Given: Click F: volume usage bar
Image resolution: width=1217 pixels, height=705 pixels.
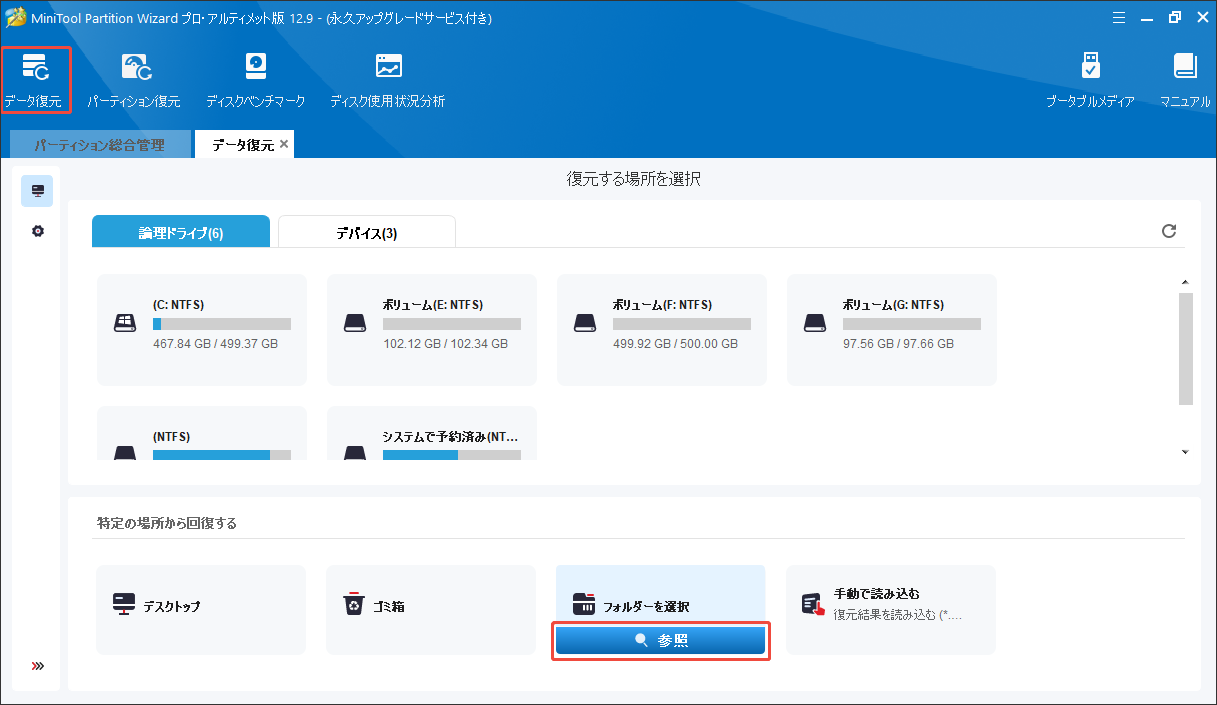Looking at the screenshot, I should pyautogui.click(x=682, y=324).
